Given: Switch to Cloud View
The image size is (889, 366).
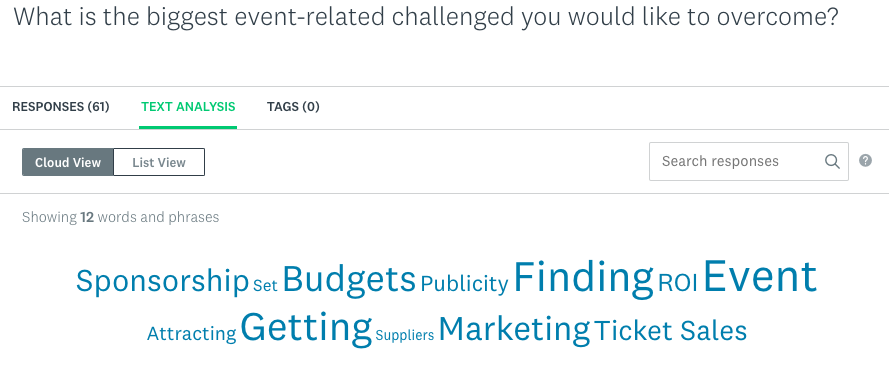Looking at the screenshot, I should click(x=68, y=163).
